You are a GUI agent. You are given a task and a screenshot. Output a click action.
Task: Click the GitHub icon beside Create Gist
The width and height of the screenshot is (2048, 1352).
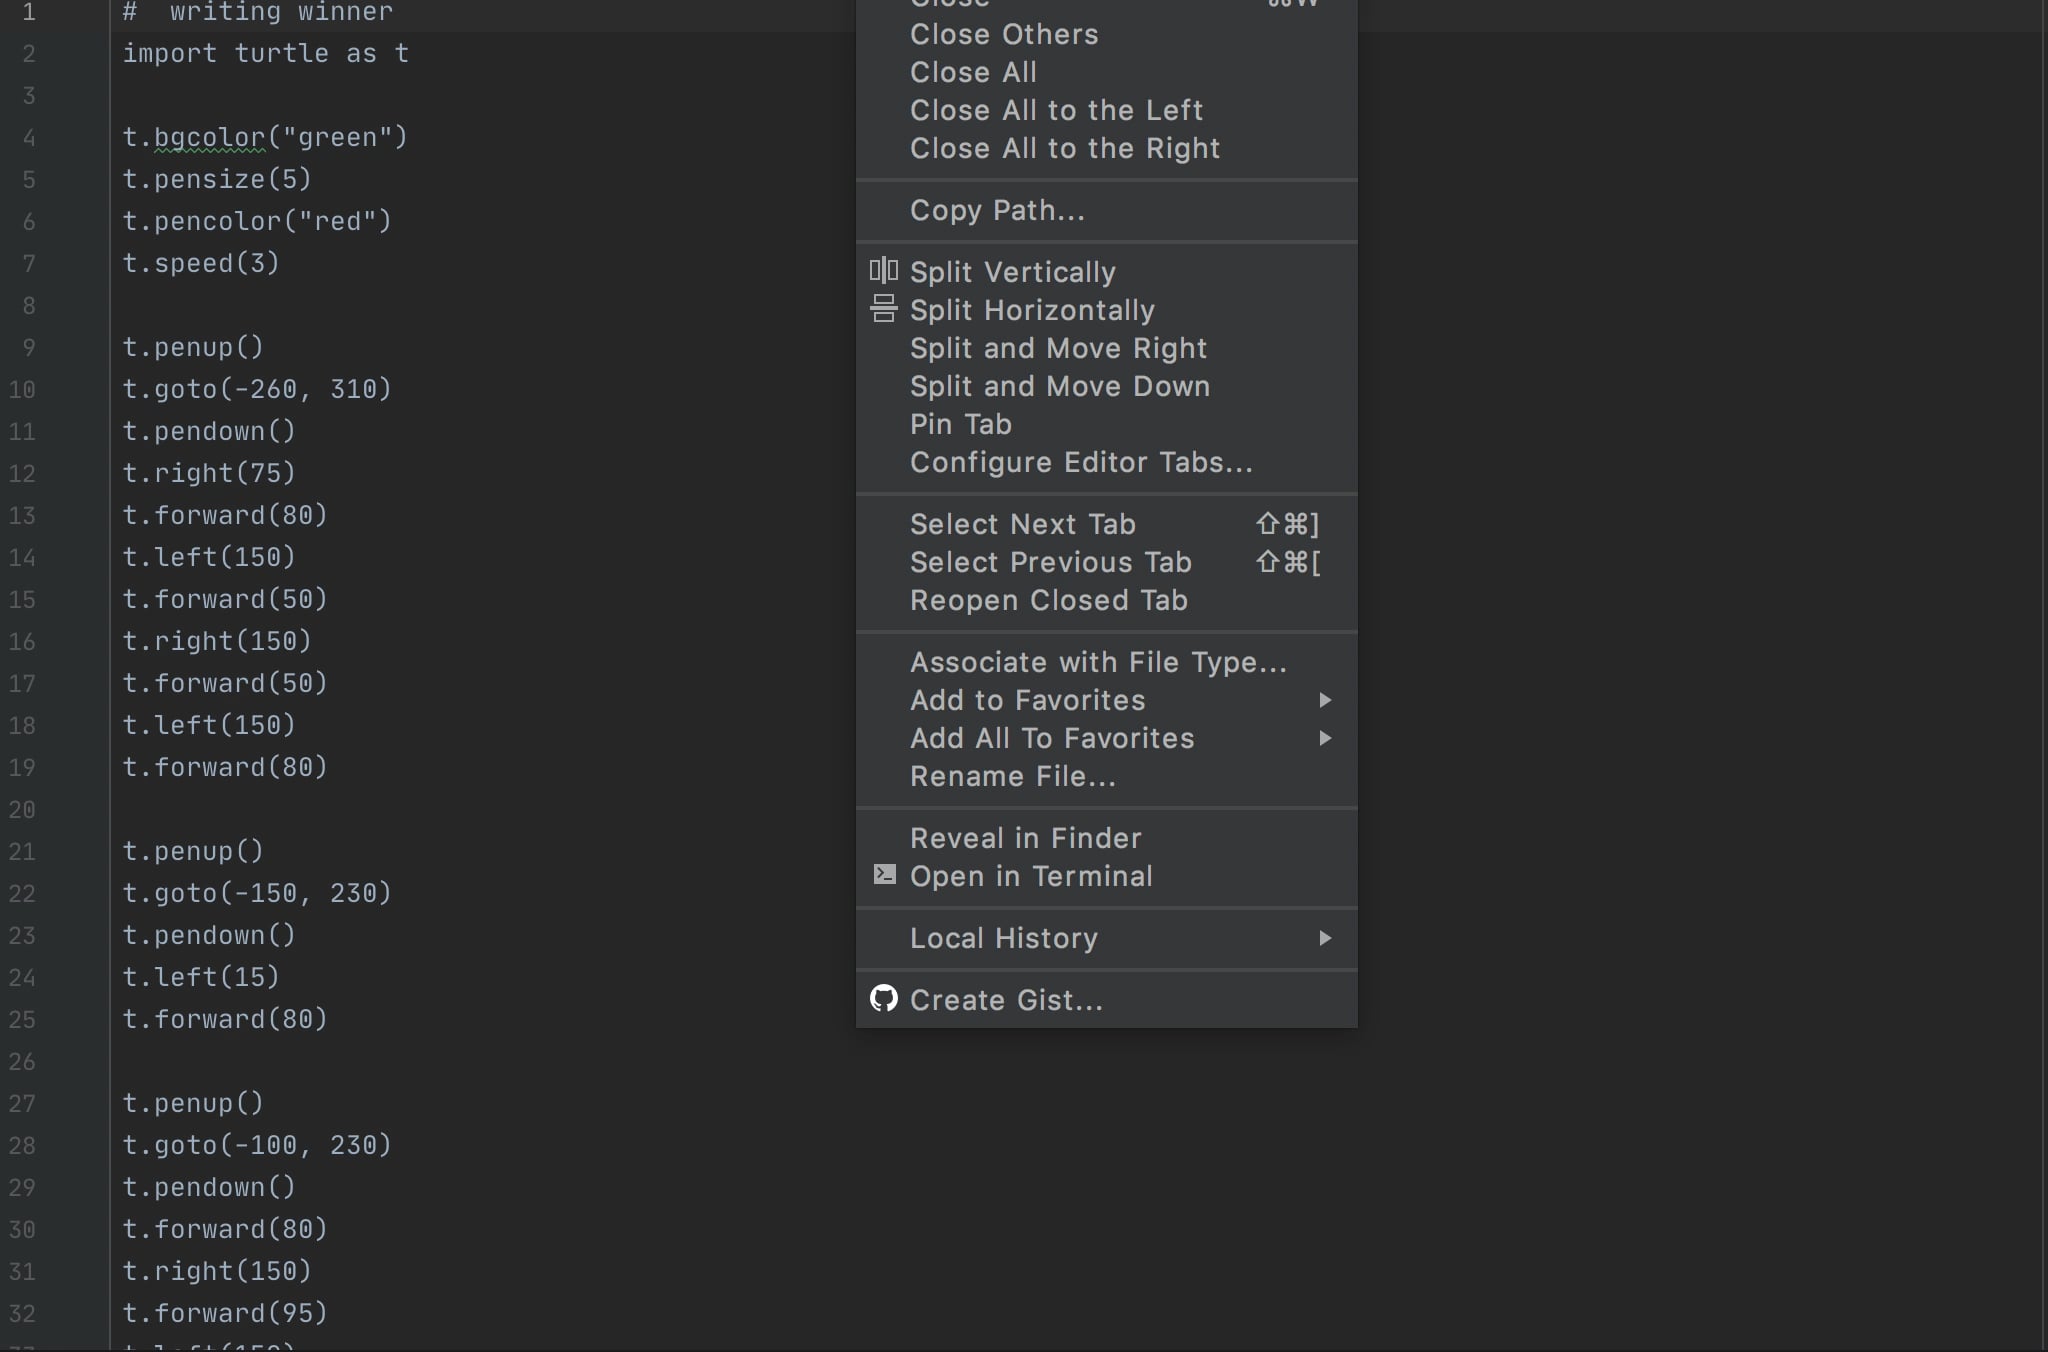tap(884, 998)
